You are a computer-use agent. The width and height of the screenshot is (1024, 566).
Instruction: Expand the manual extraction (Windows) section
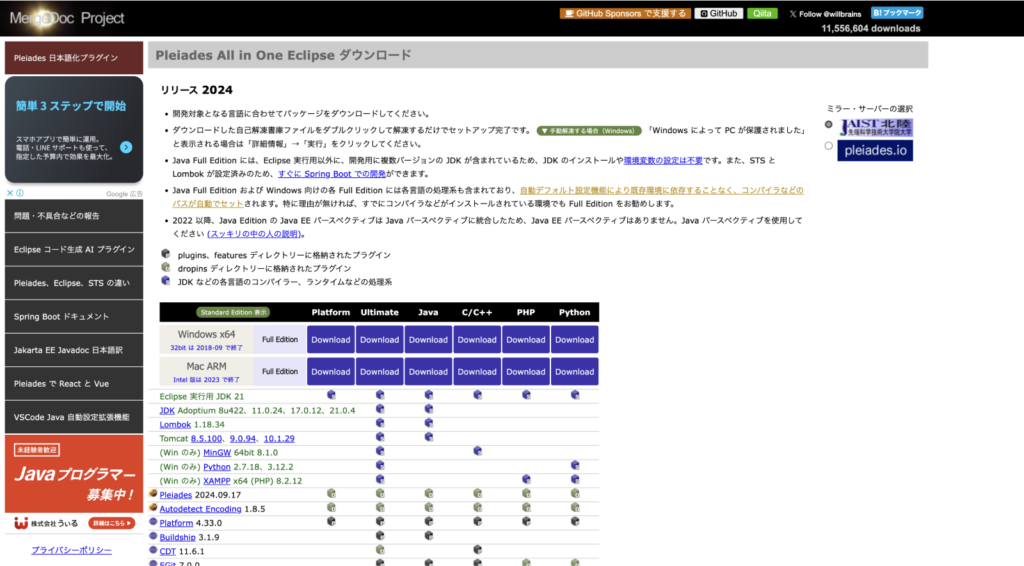coord(588,130)
